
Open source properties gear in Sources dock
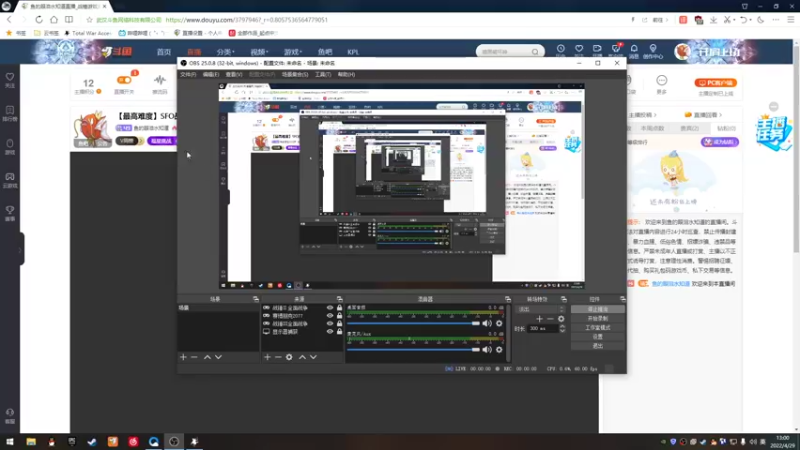point(289,357)
